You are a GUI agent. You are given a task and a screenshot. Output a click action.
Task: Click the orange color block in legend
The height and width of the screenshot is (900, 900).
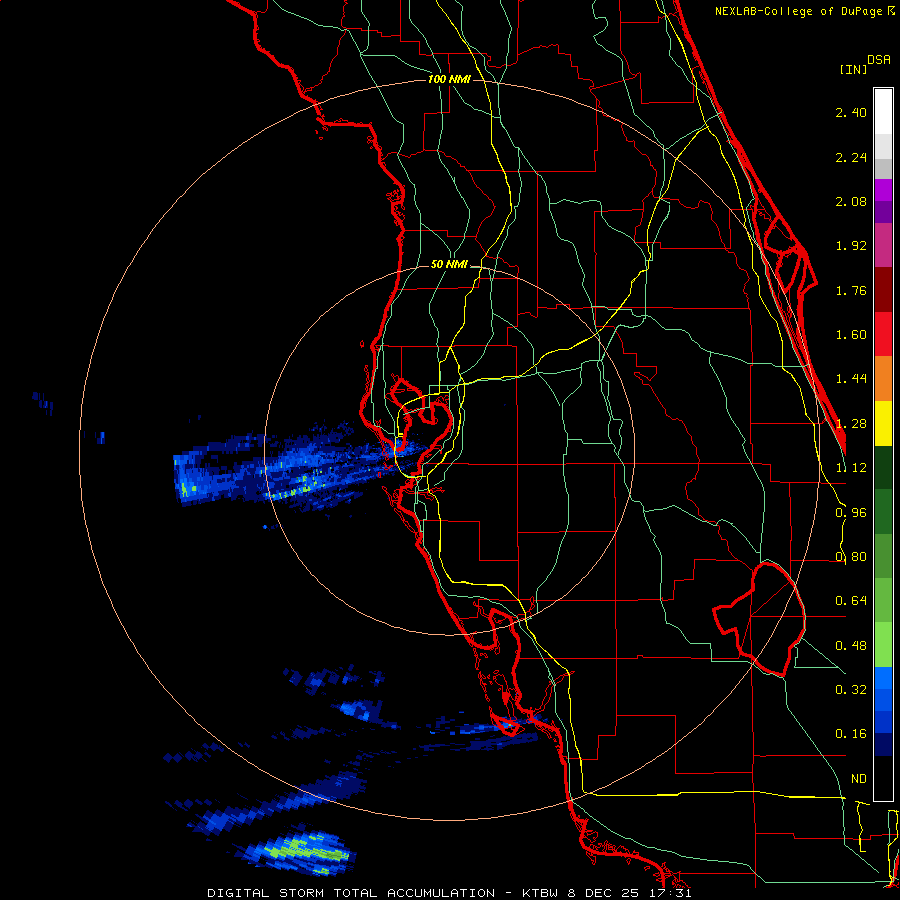[883, 379]
